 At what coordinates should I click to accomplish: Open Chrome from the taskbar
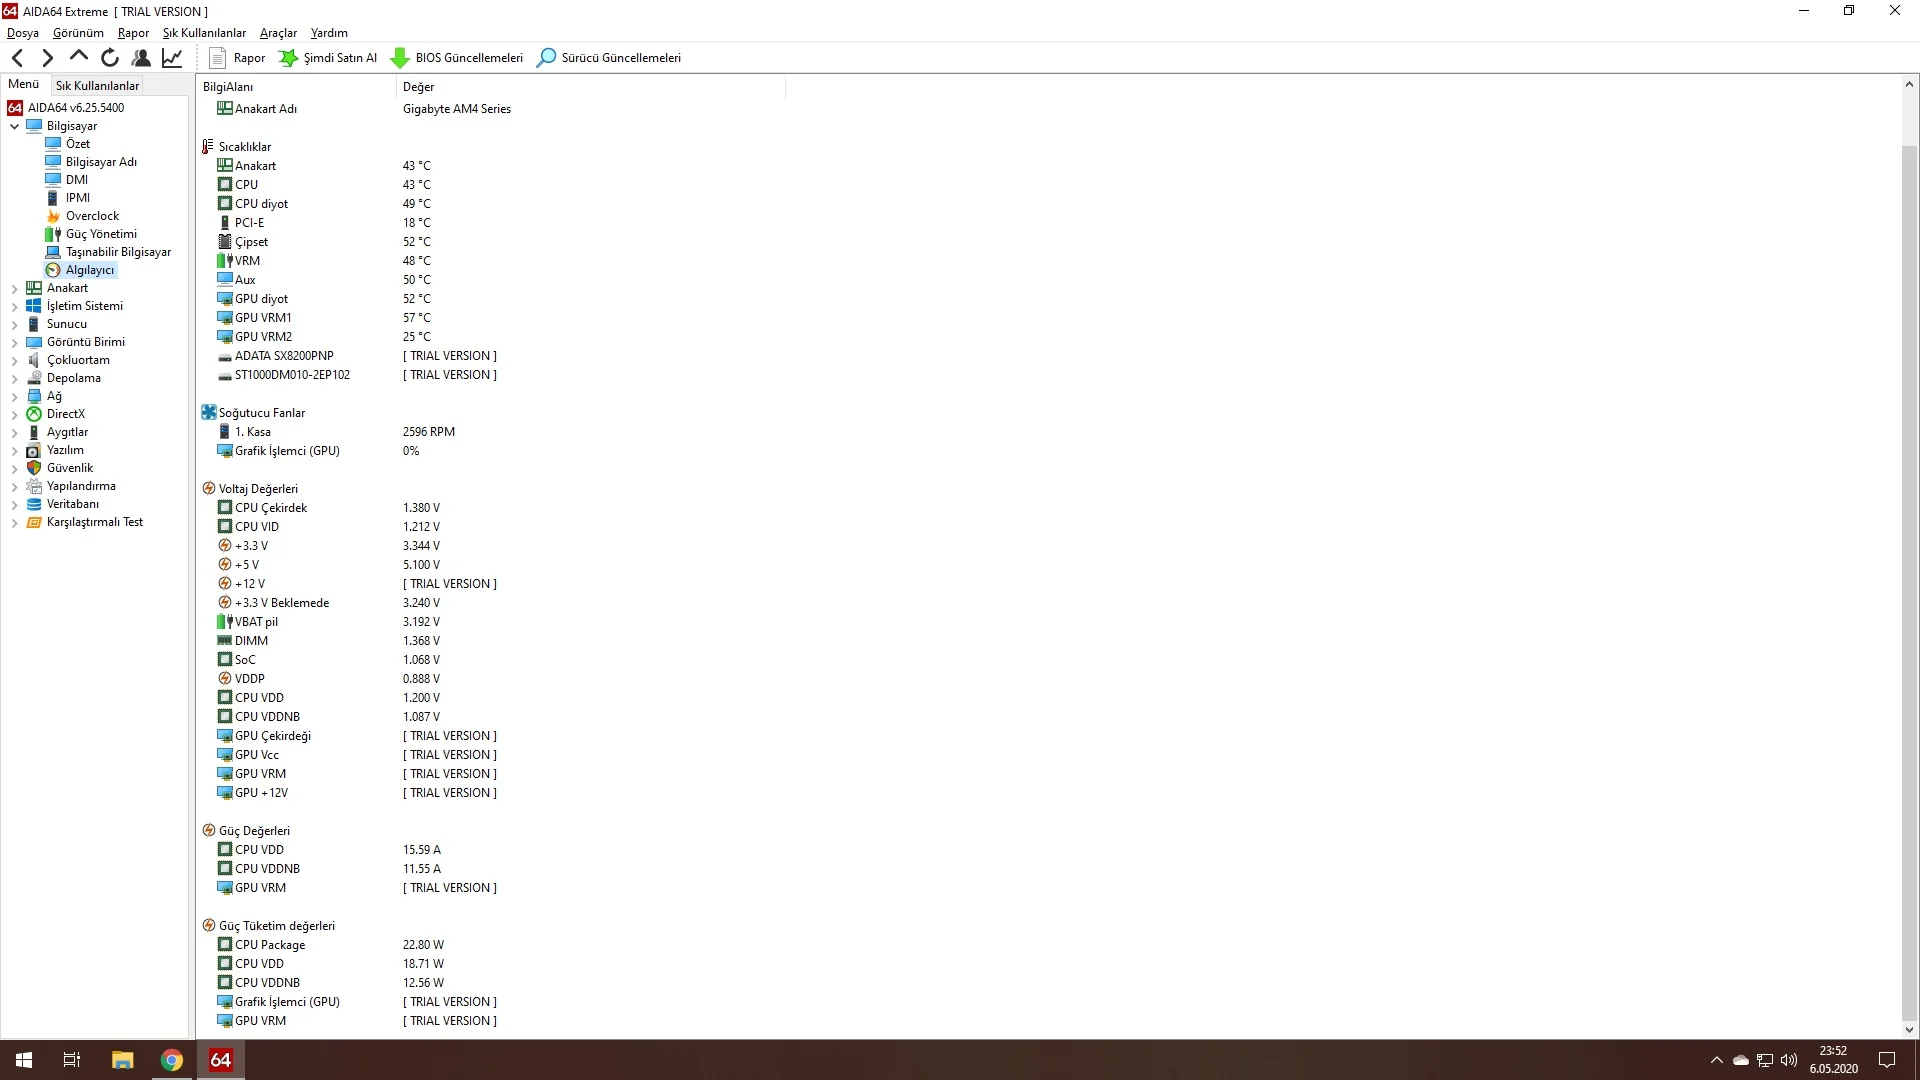point(172,1060)
